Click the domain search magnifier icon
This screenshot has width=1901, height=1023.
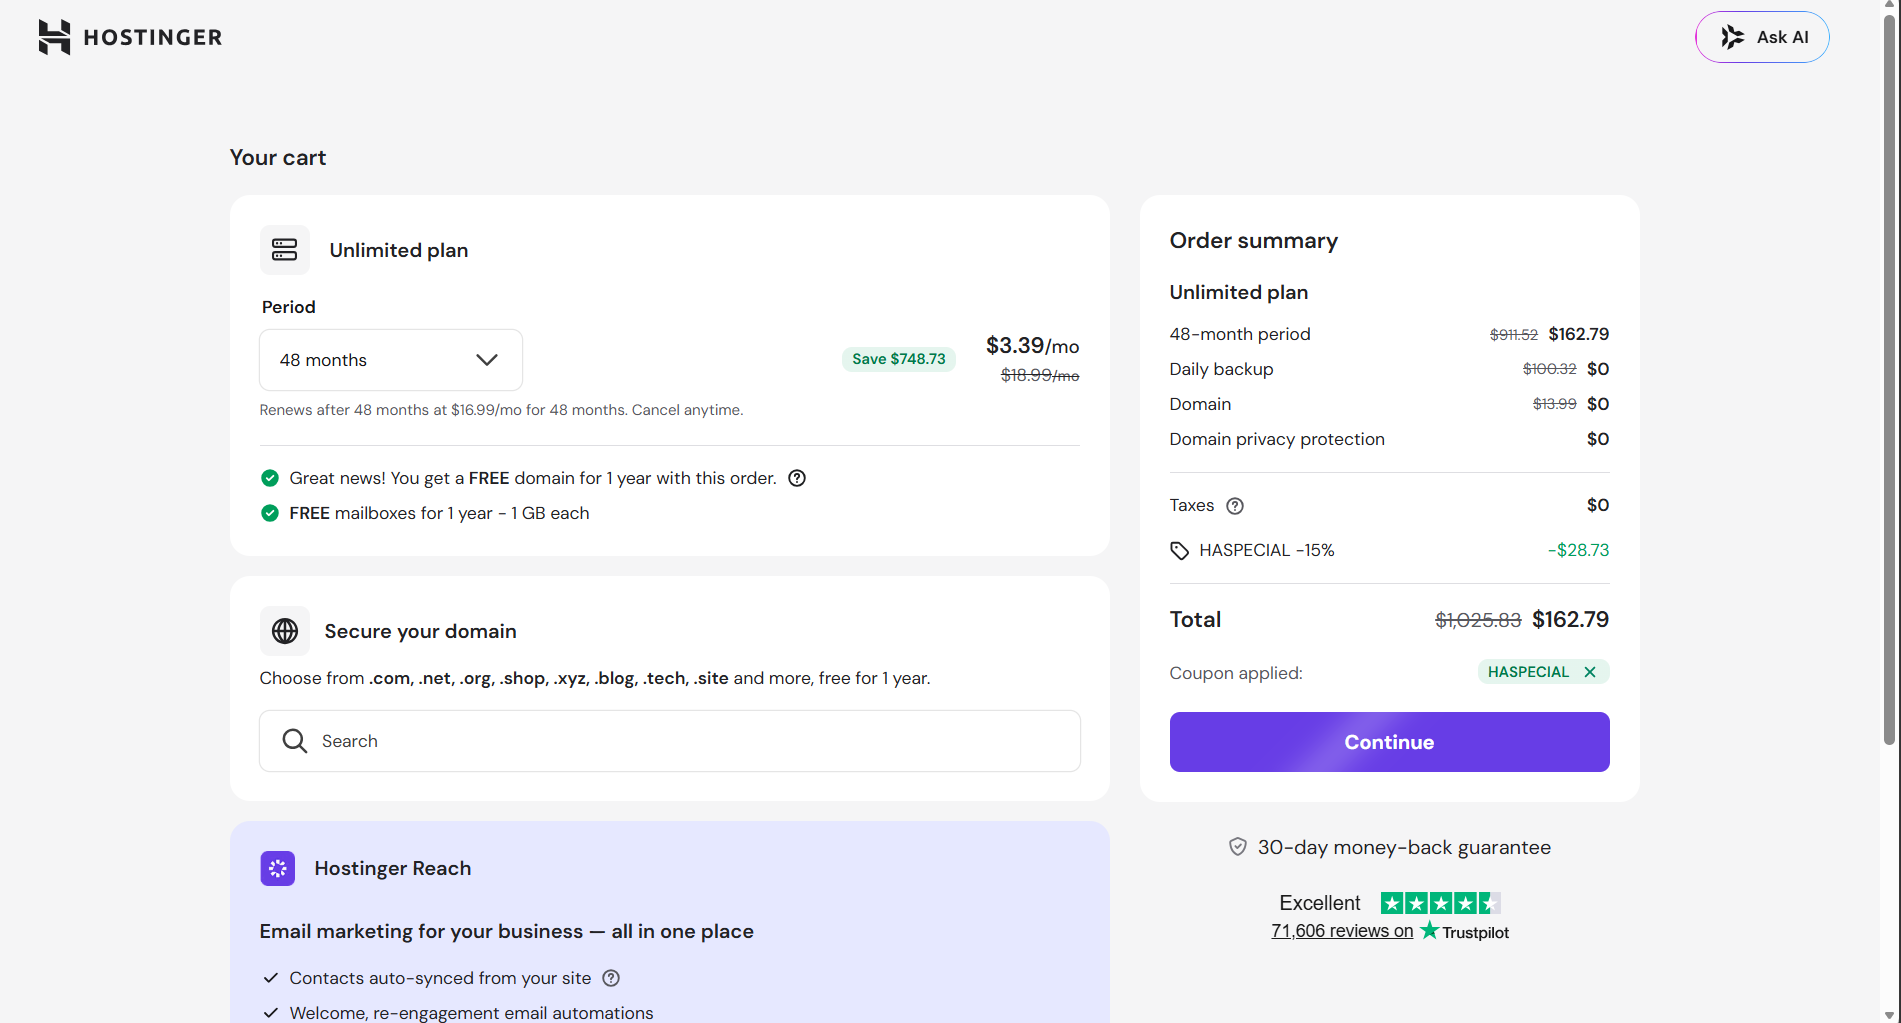tap(295, 741)
